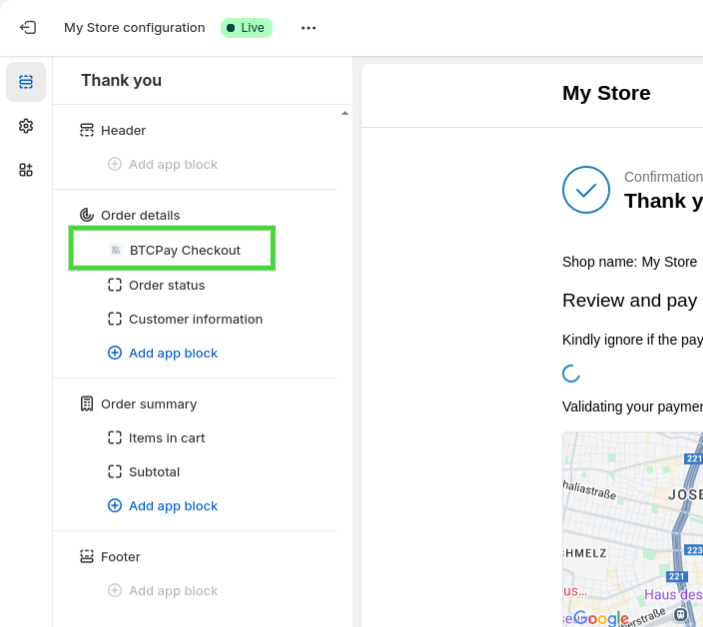The image size is (703, 627).
Task: Click the Items in cart block icon
Action: 115,438
